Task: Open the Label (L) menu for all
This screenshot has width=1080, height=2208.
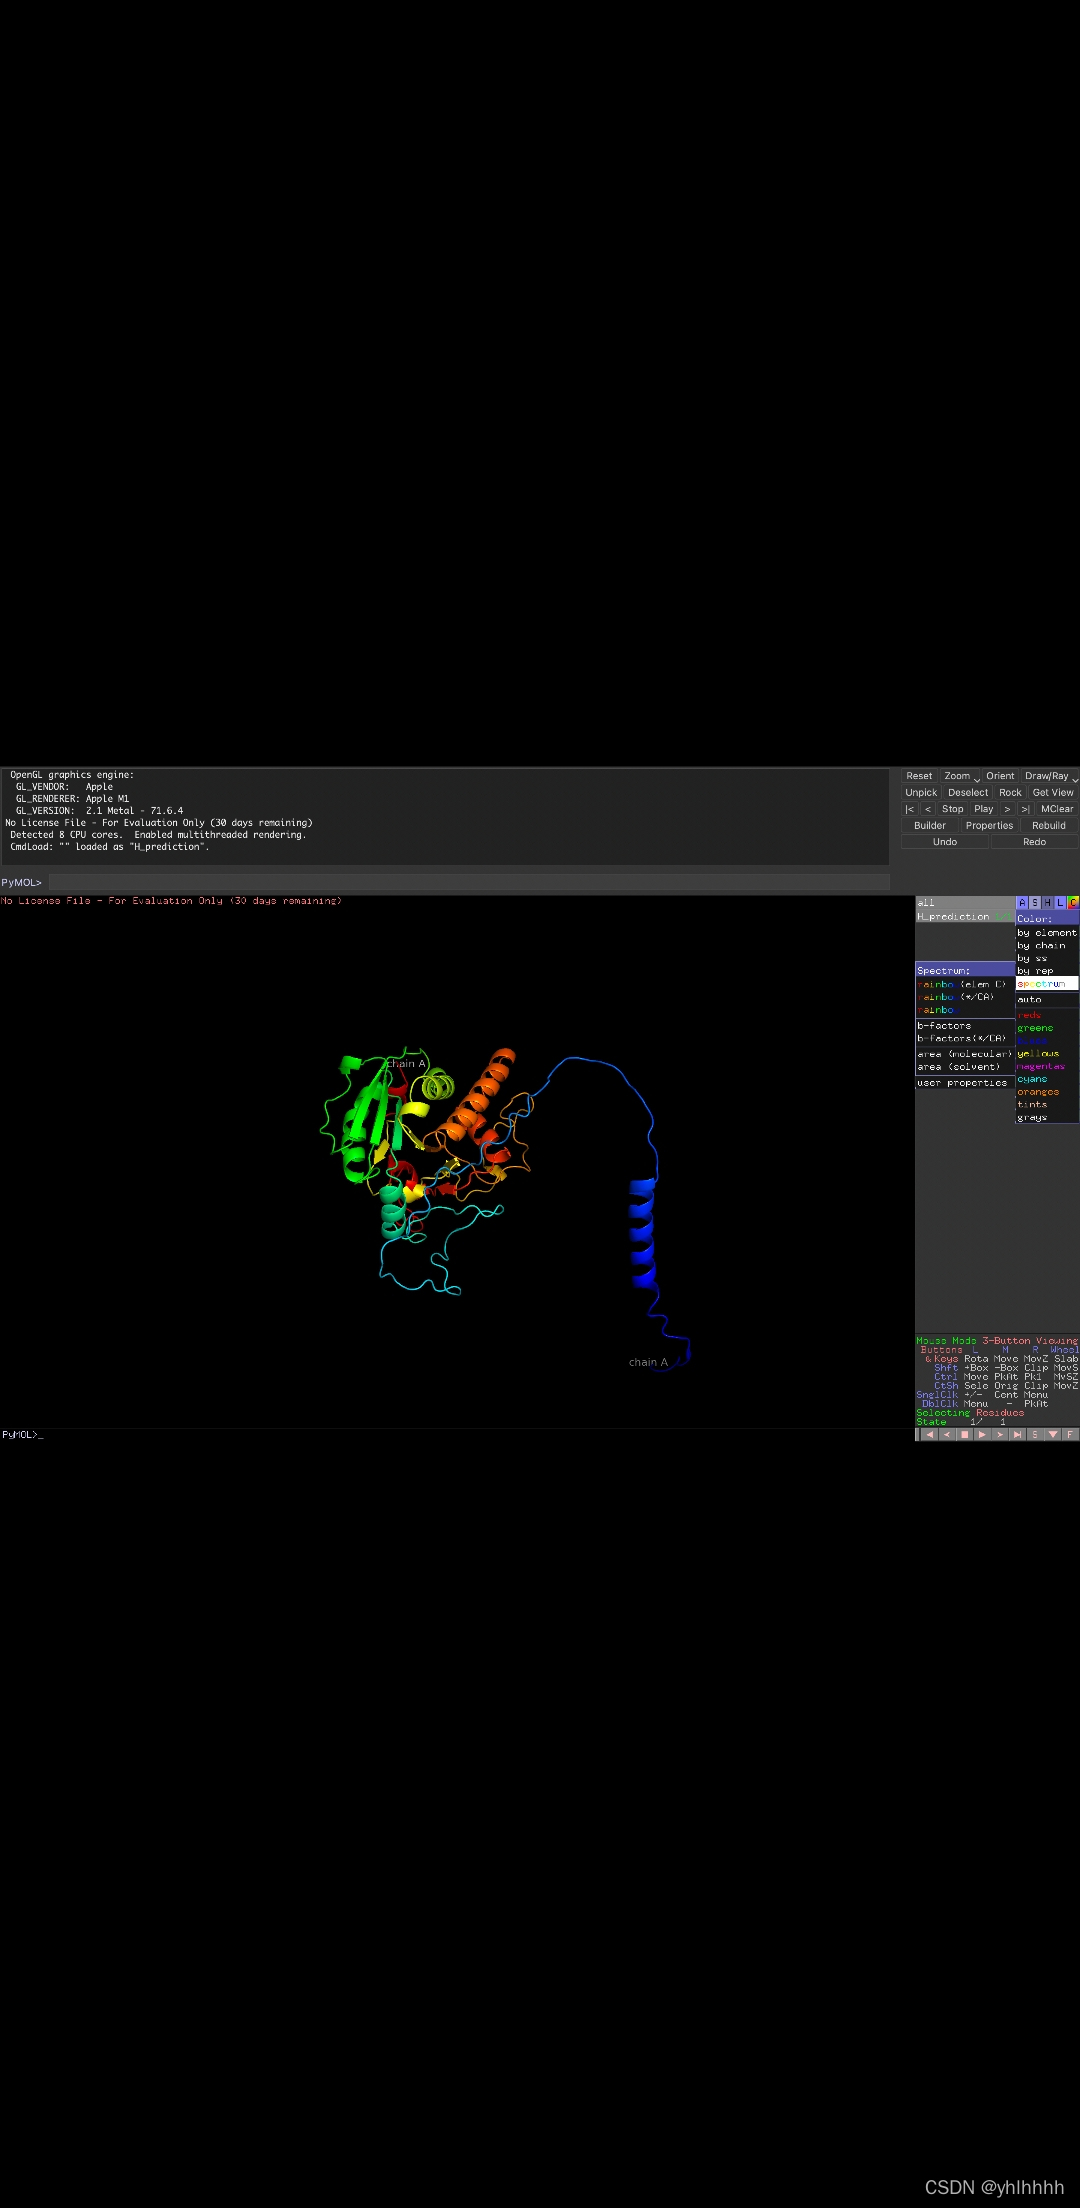Action: click(x=1060, y=902)
